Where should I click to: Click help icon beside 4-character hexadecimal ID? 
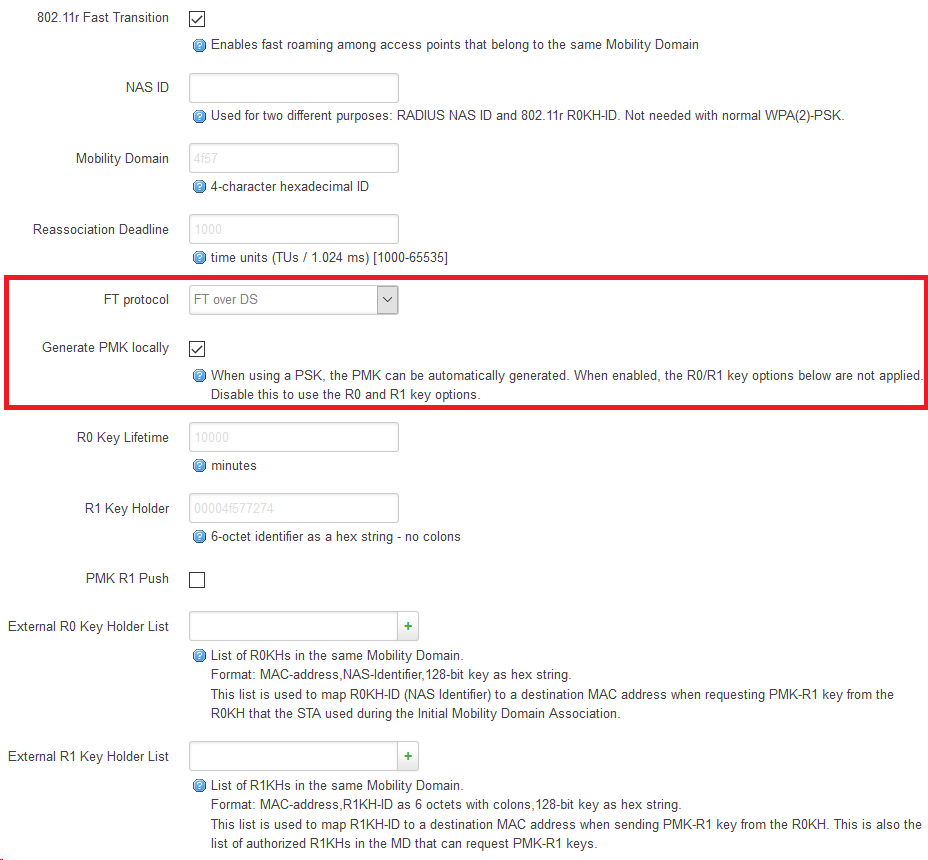point(199,187)
